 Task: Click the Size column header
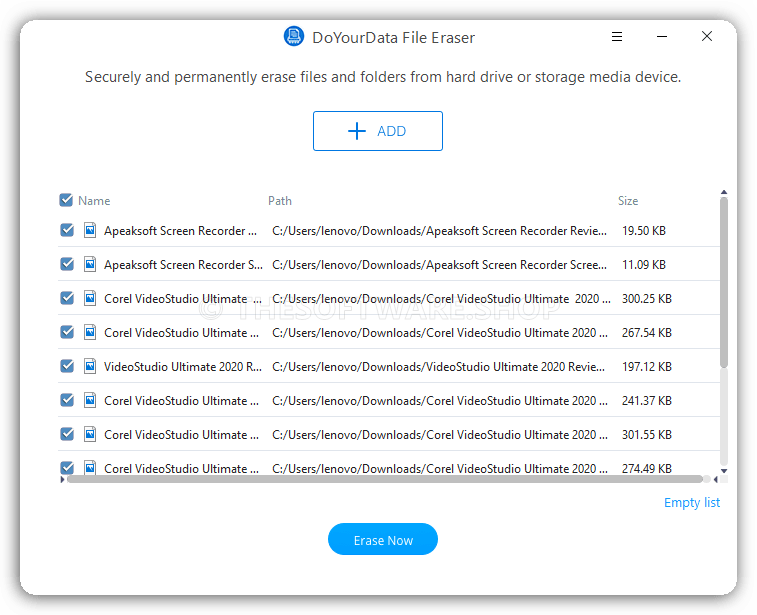628,201
